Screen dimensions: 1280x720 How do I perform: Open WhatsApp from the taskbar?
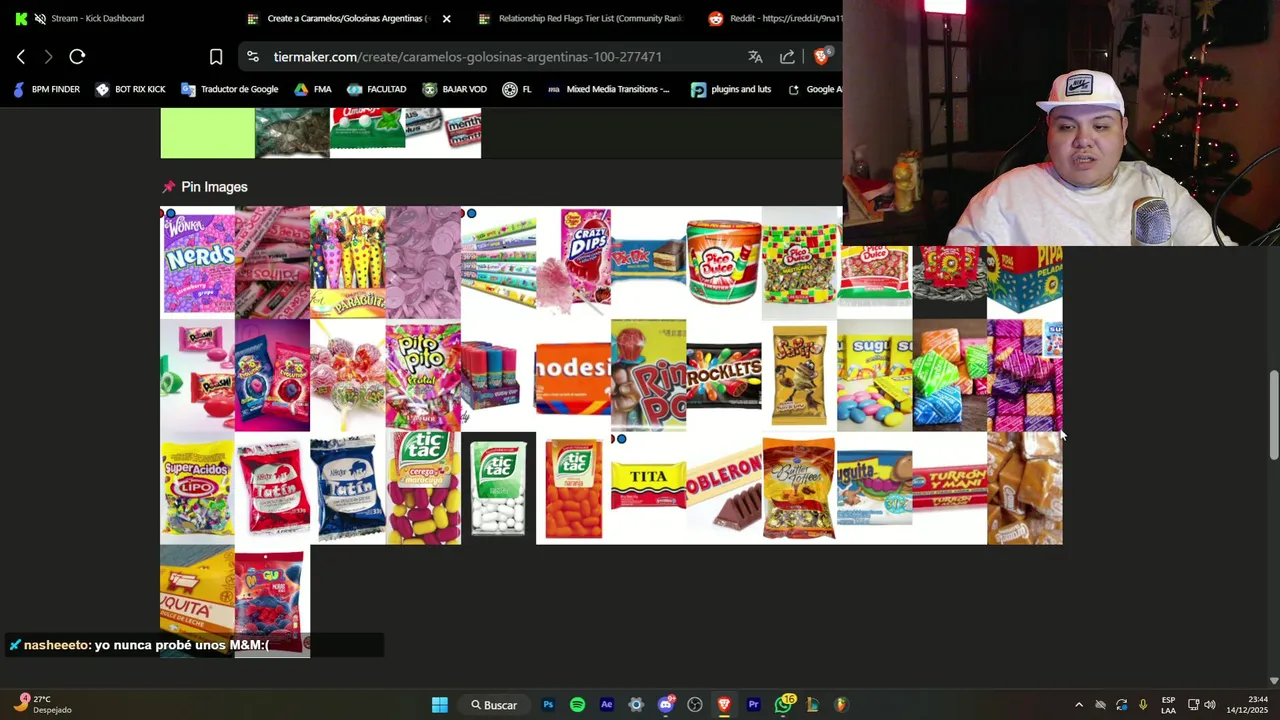pos(783,705)
